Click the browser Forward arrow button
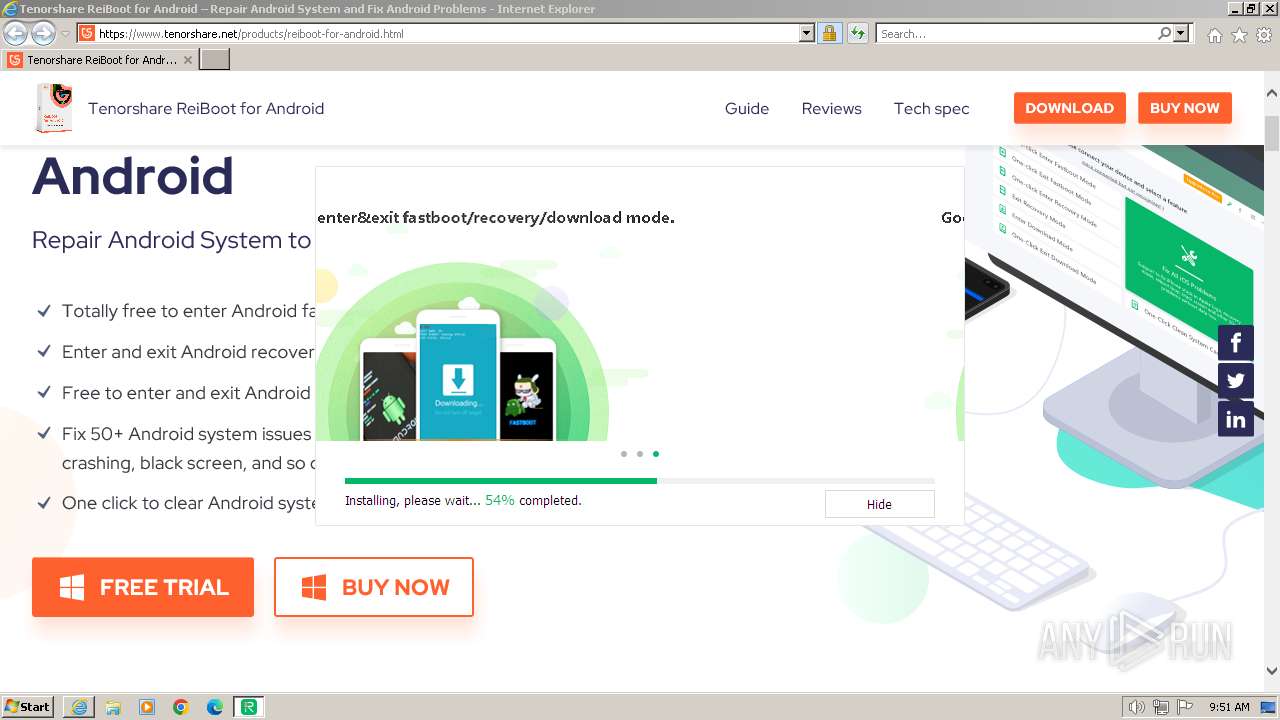The width and height of the screenshot is (1280, 720). tap(43, 33)
